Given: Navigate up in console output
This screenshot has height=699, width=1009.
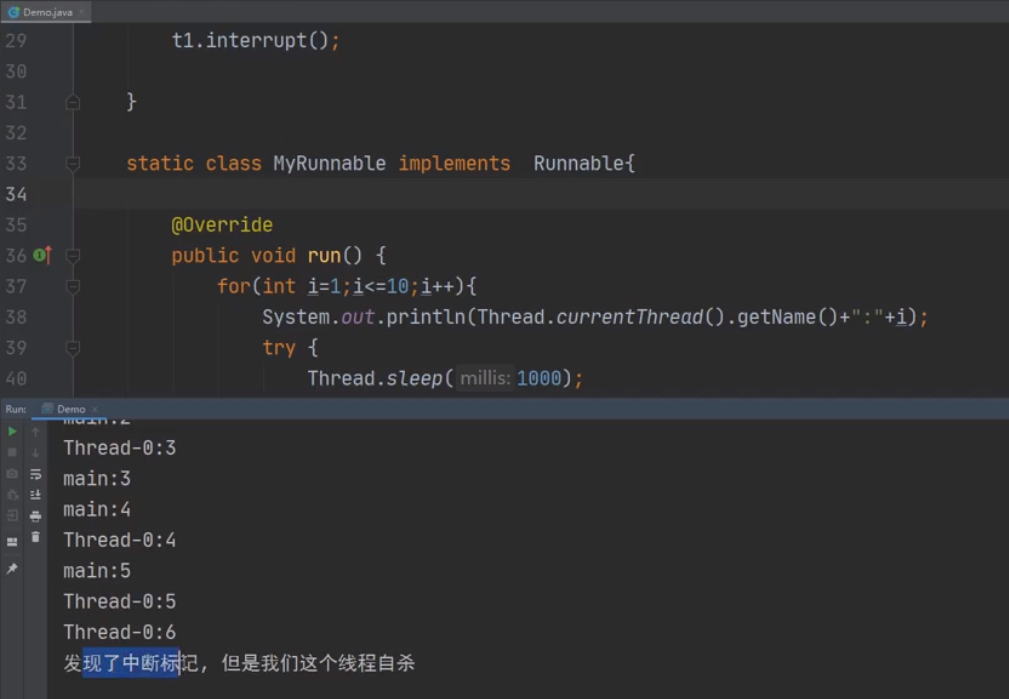Looking at the screenshot, I should coord(36,432).
